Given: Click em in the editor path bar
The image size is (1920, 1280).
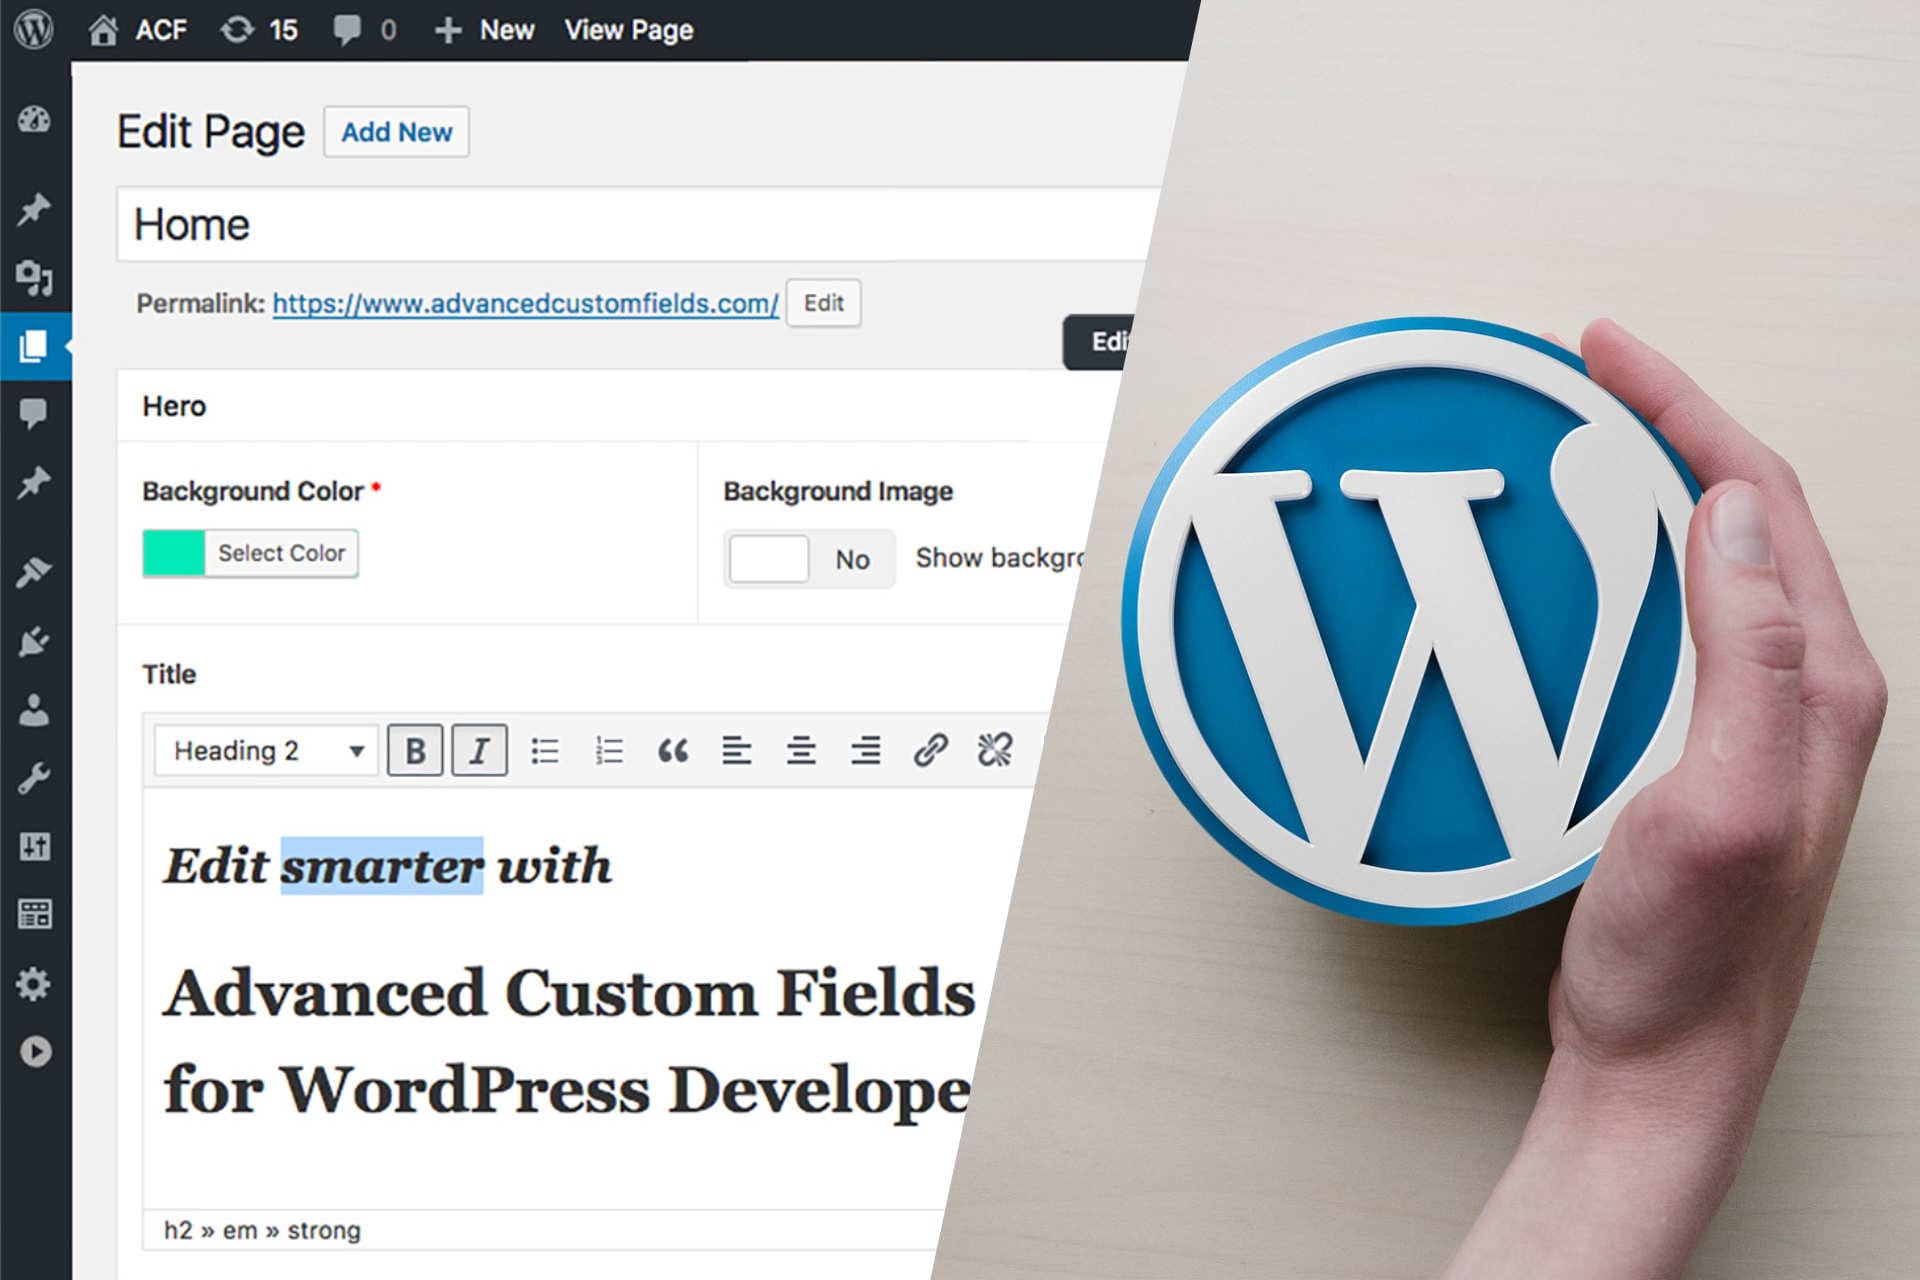Looking at the screenshot, I should [240, 1230].
